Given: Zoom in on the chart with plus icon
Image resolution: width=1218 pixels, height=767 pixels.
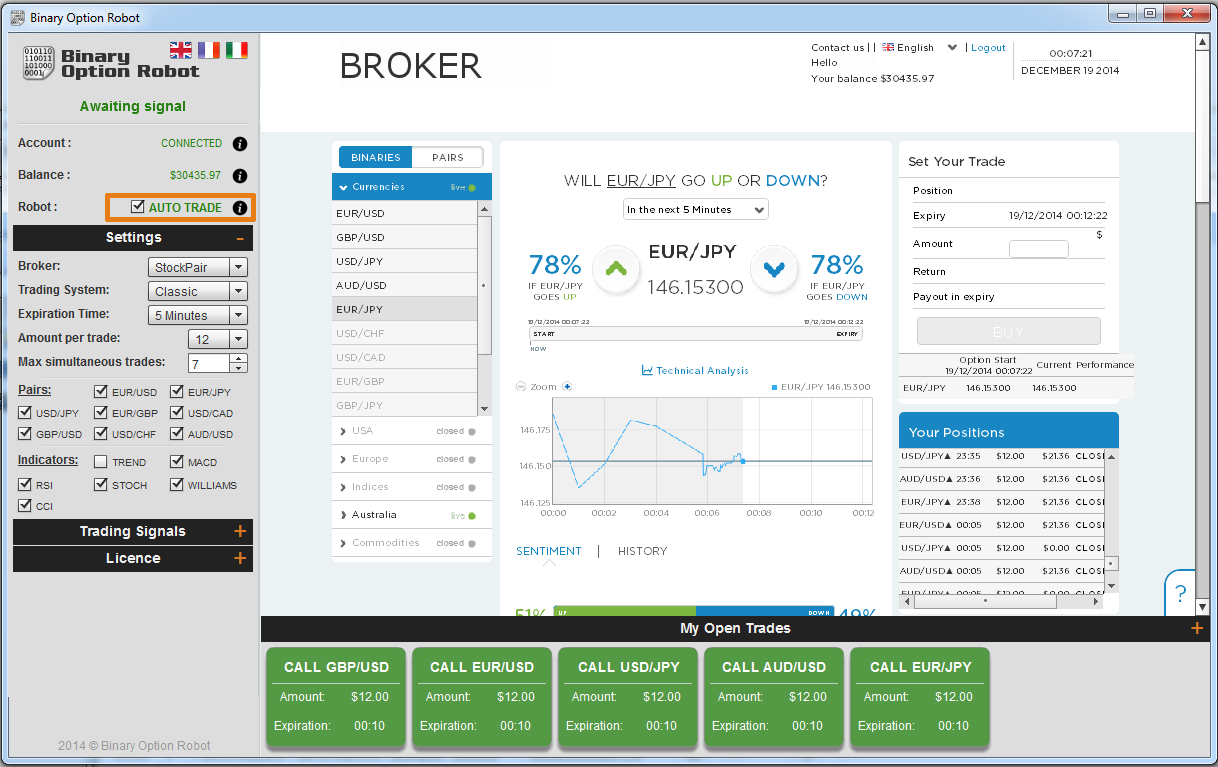Looking at the screenshot, I should tap(567, 387).
